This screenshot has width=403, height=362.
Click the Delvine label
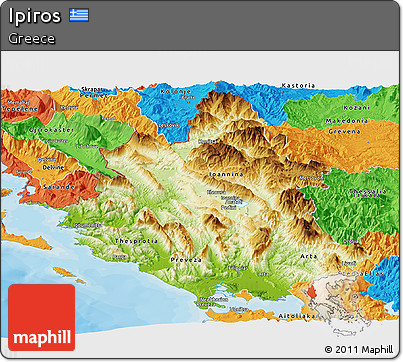point(53,167)
